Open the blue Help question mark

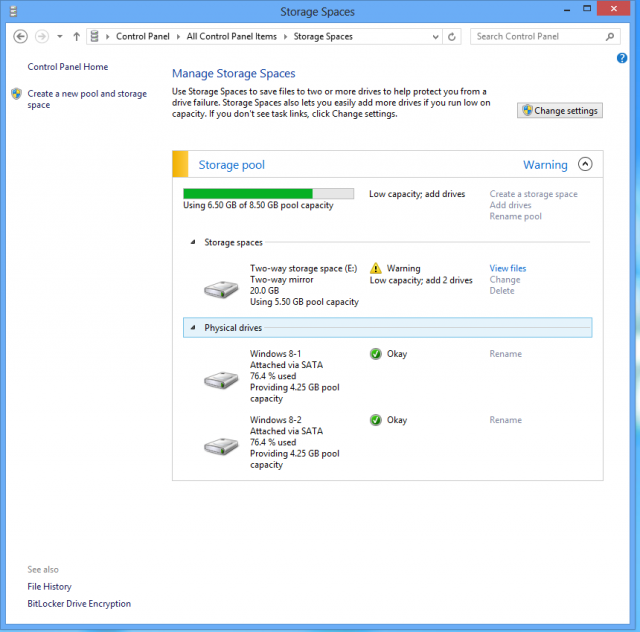tap(622, 58)
